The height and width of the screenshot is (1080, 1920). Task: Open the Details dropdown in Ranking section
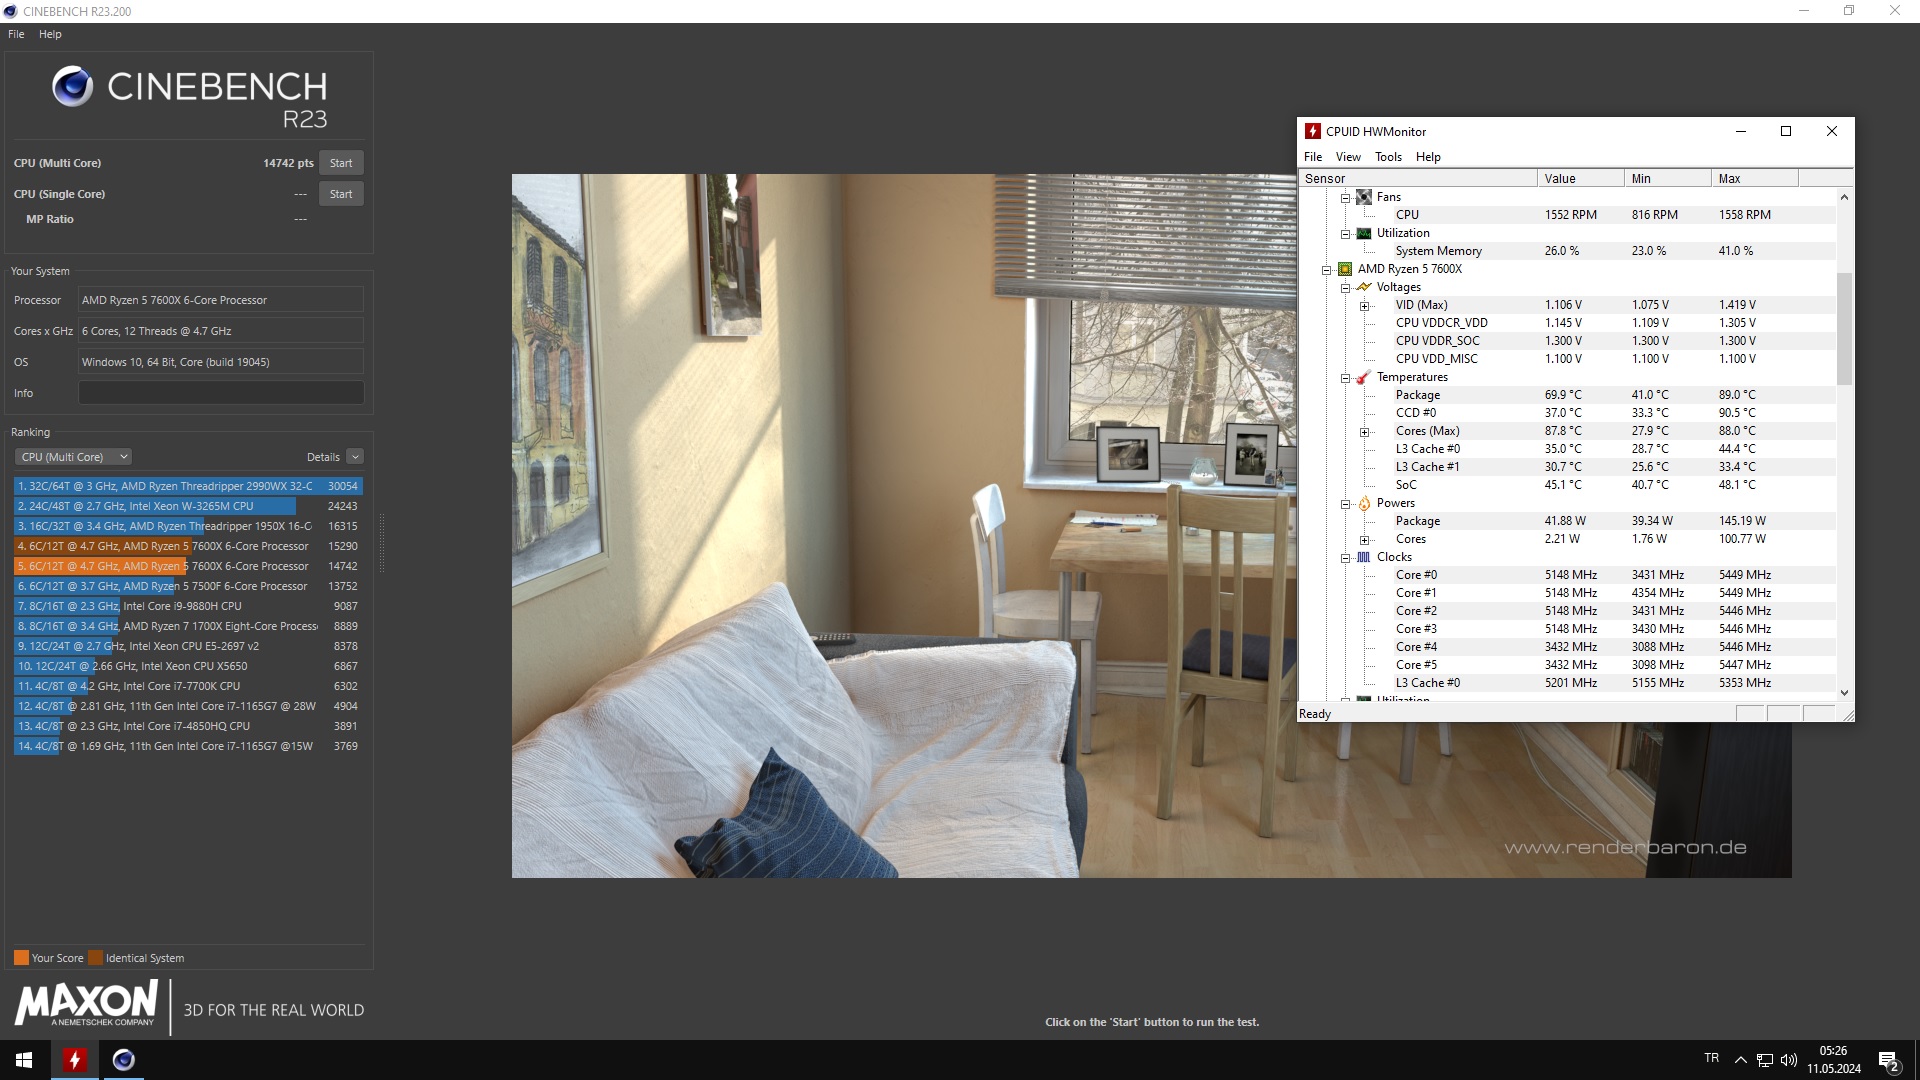[x=353, y=456]
